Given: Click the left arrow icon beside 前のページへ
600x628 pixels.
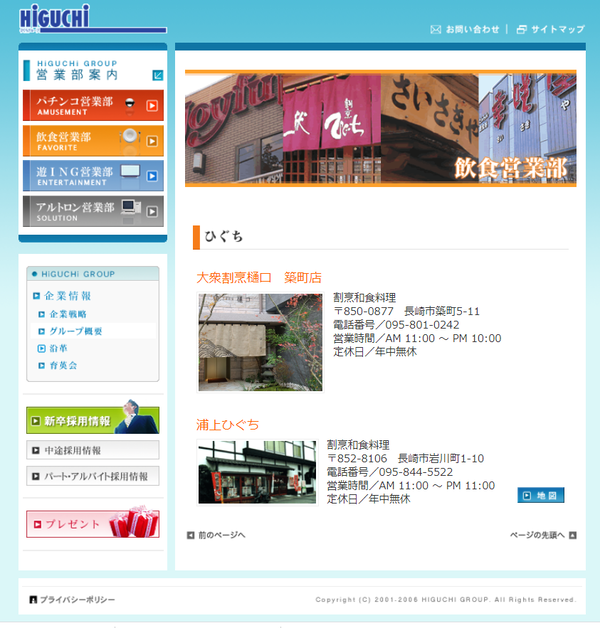Looking at the screenshot, I should pos(191,535).
